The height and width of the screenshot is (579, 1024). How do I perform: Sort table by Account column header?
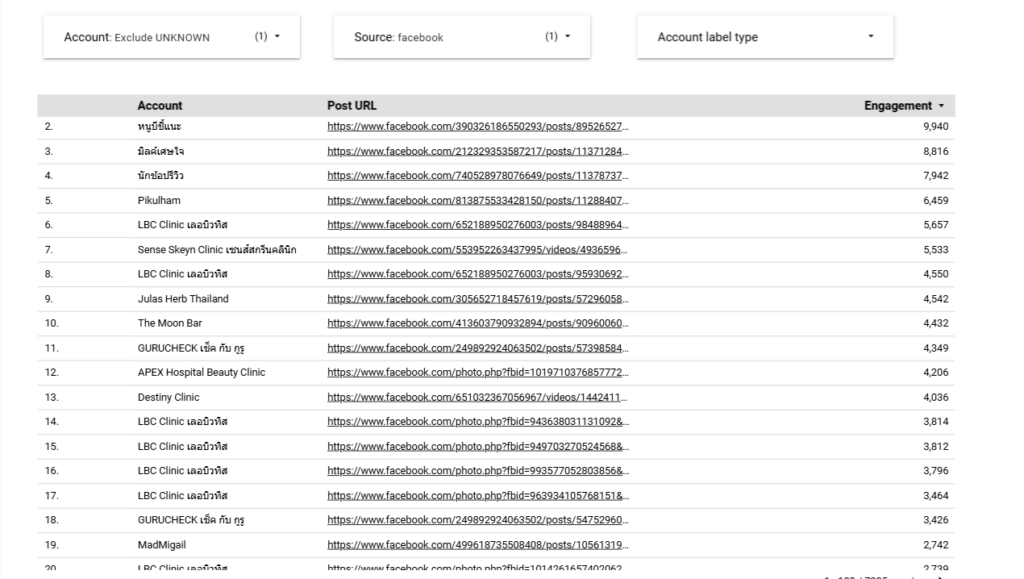coord(160,106)
